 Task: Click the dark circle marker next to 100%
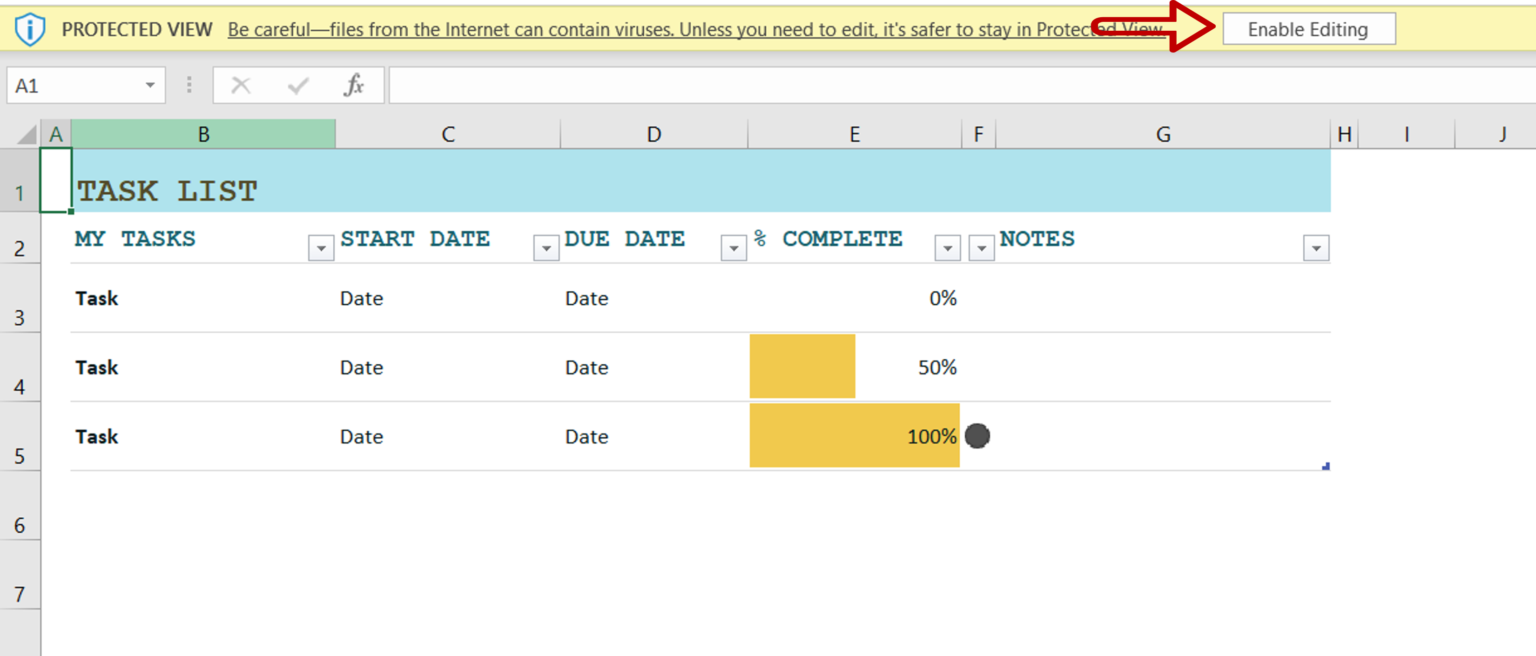click(977, 436)
